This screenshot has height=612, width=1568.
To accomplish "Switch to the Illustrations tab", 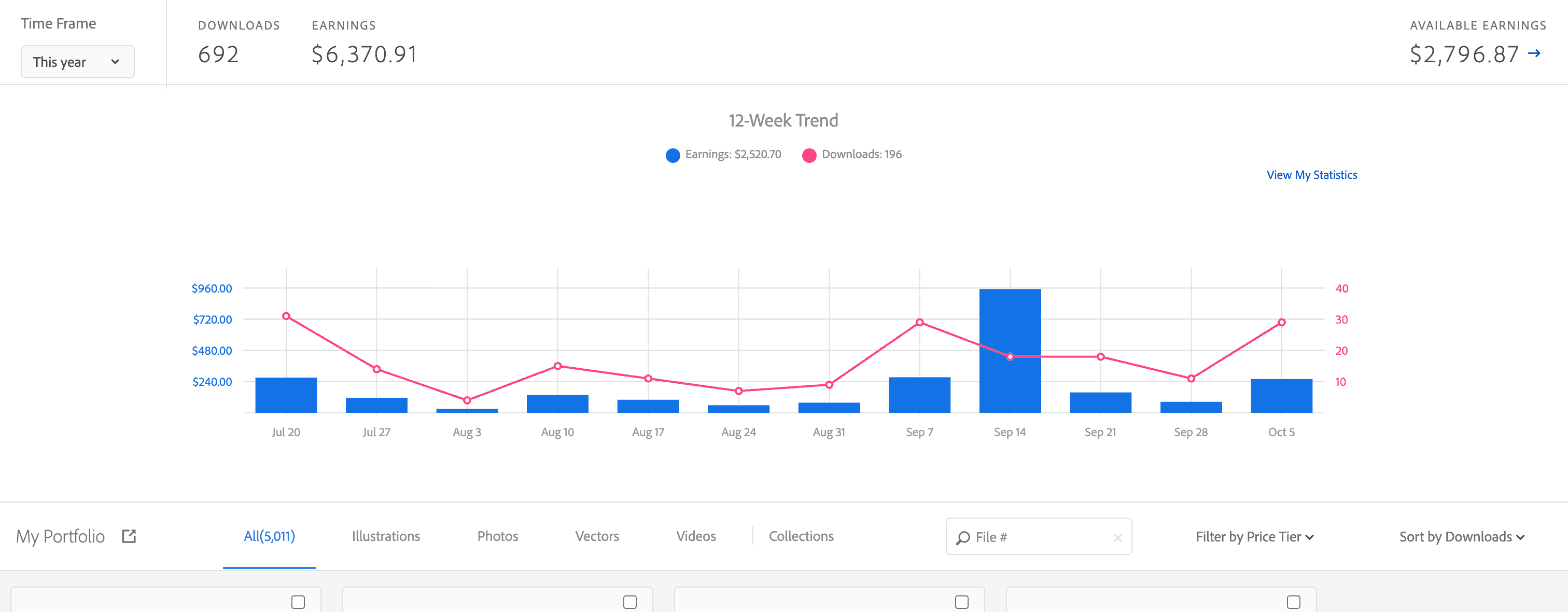I will pyautogui.click(x=386, y=536).
